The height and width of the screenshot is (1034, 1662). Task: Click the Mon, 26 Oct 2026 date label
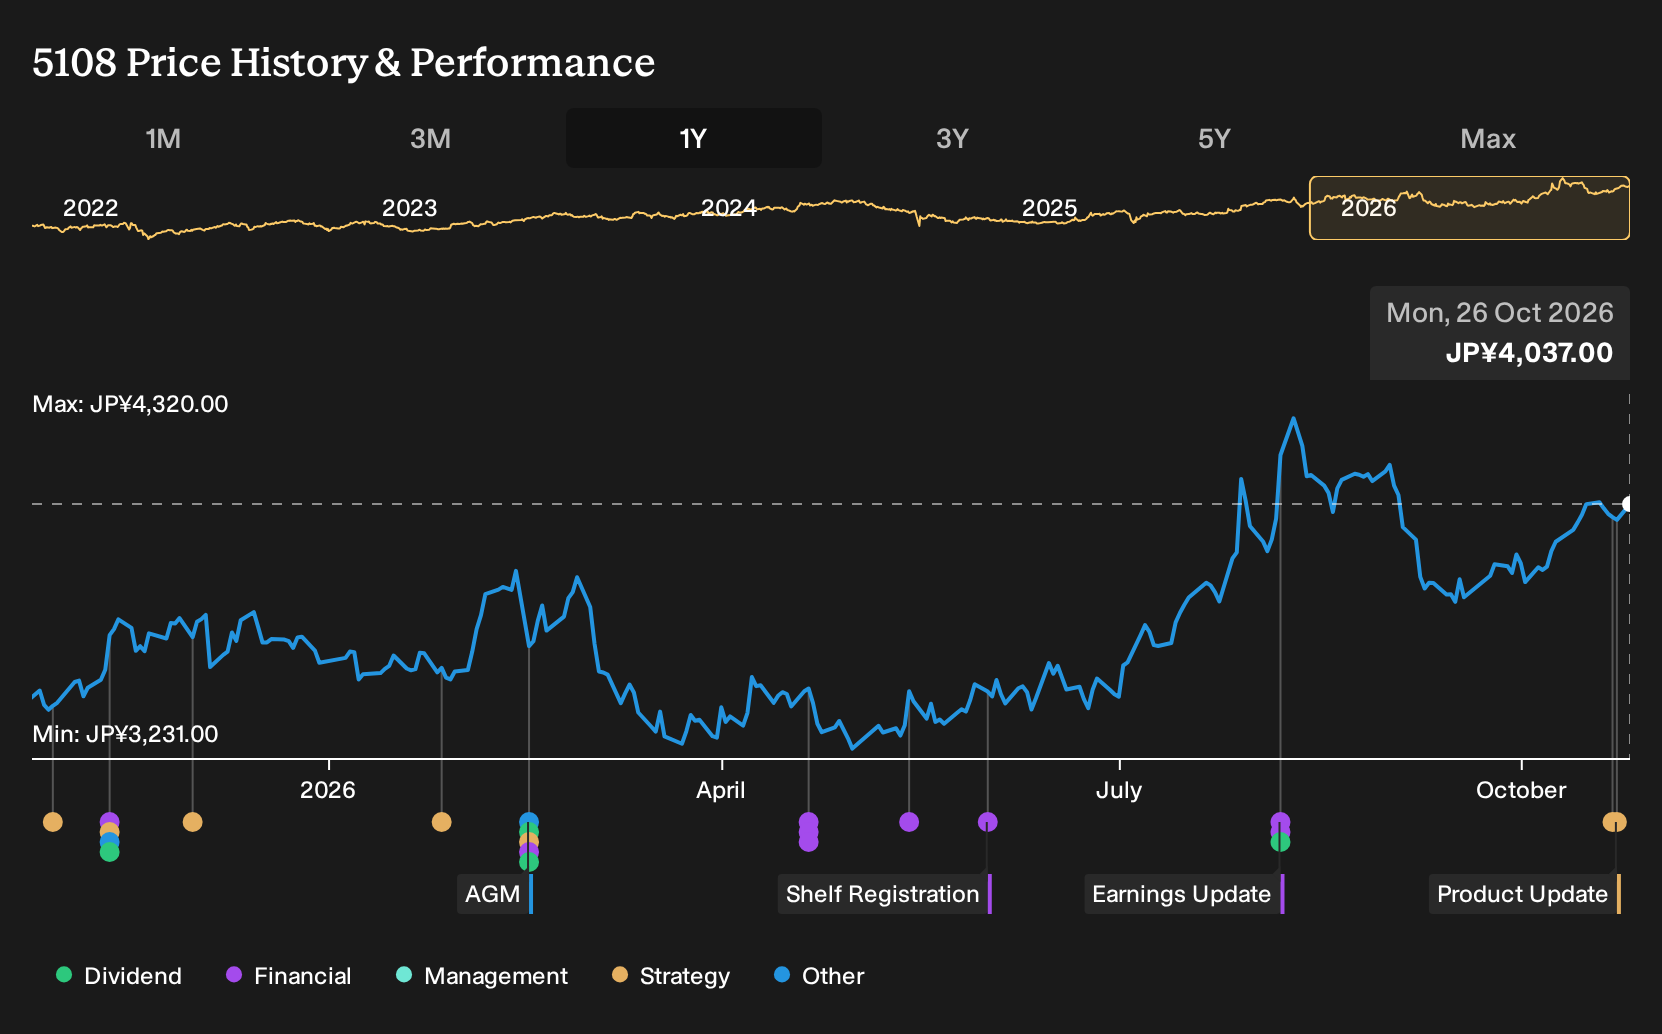[1500, 313]
